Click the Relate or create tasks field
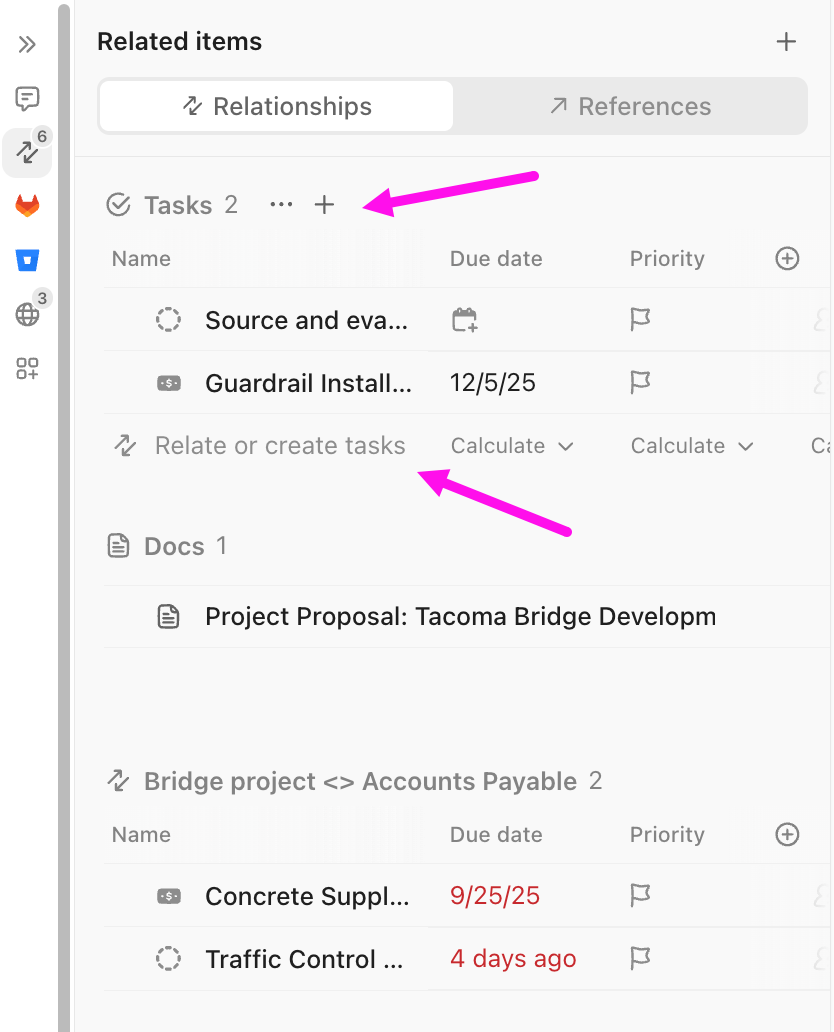This screenshot has width=834, height=1032. pyautogui.click(x=279, y=445)
